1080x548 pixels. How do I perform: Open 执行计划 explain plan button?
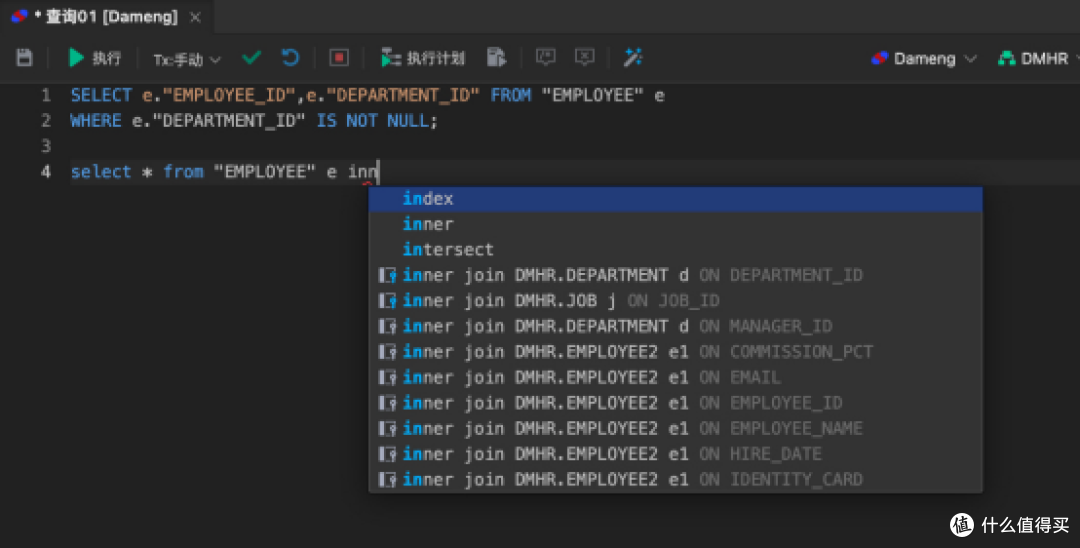(423, 58)
